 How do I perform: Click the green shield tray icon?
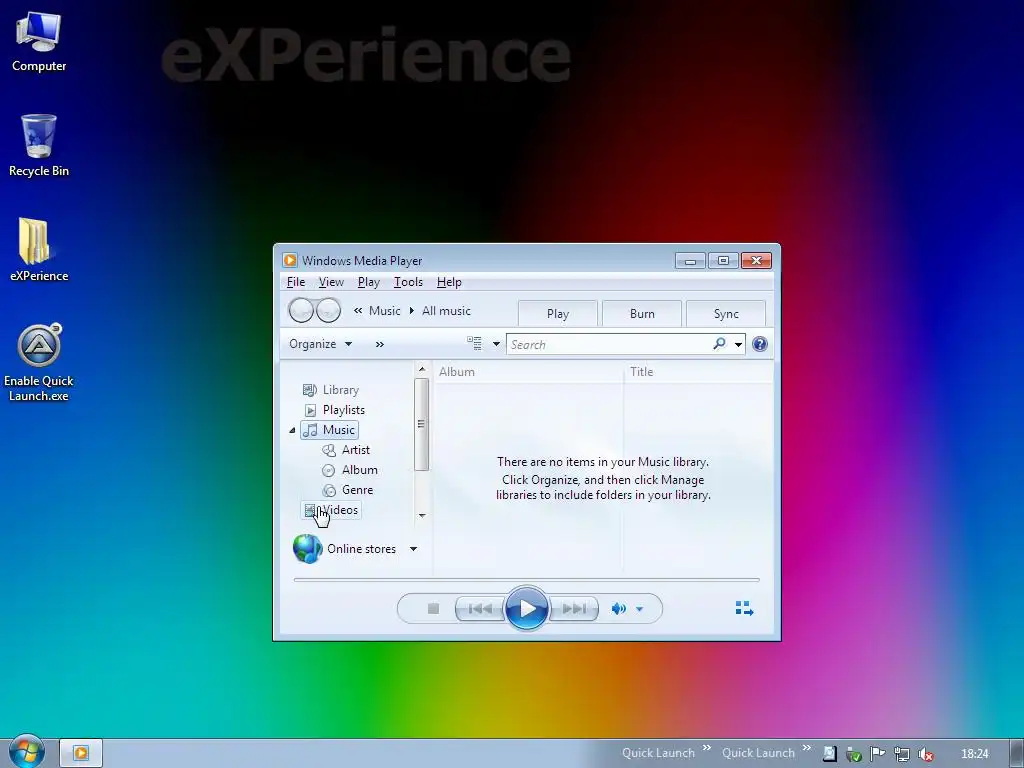coord(854,754)
